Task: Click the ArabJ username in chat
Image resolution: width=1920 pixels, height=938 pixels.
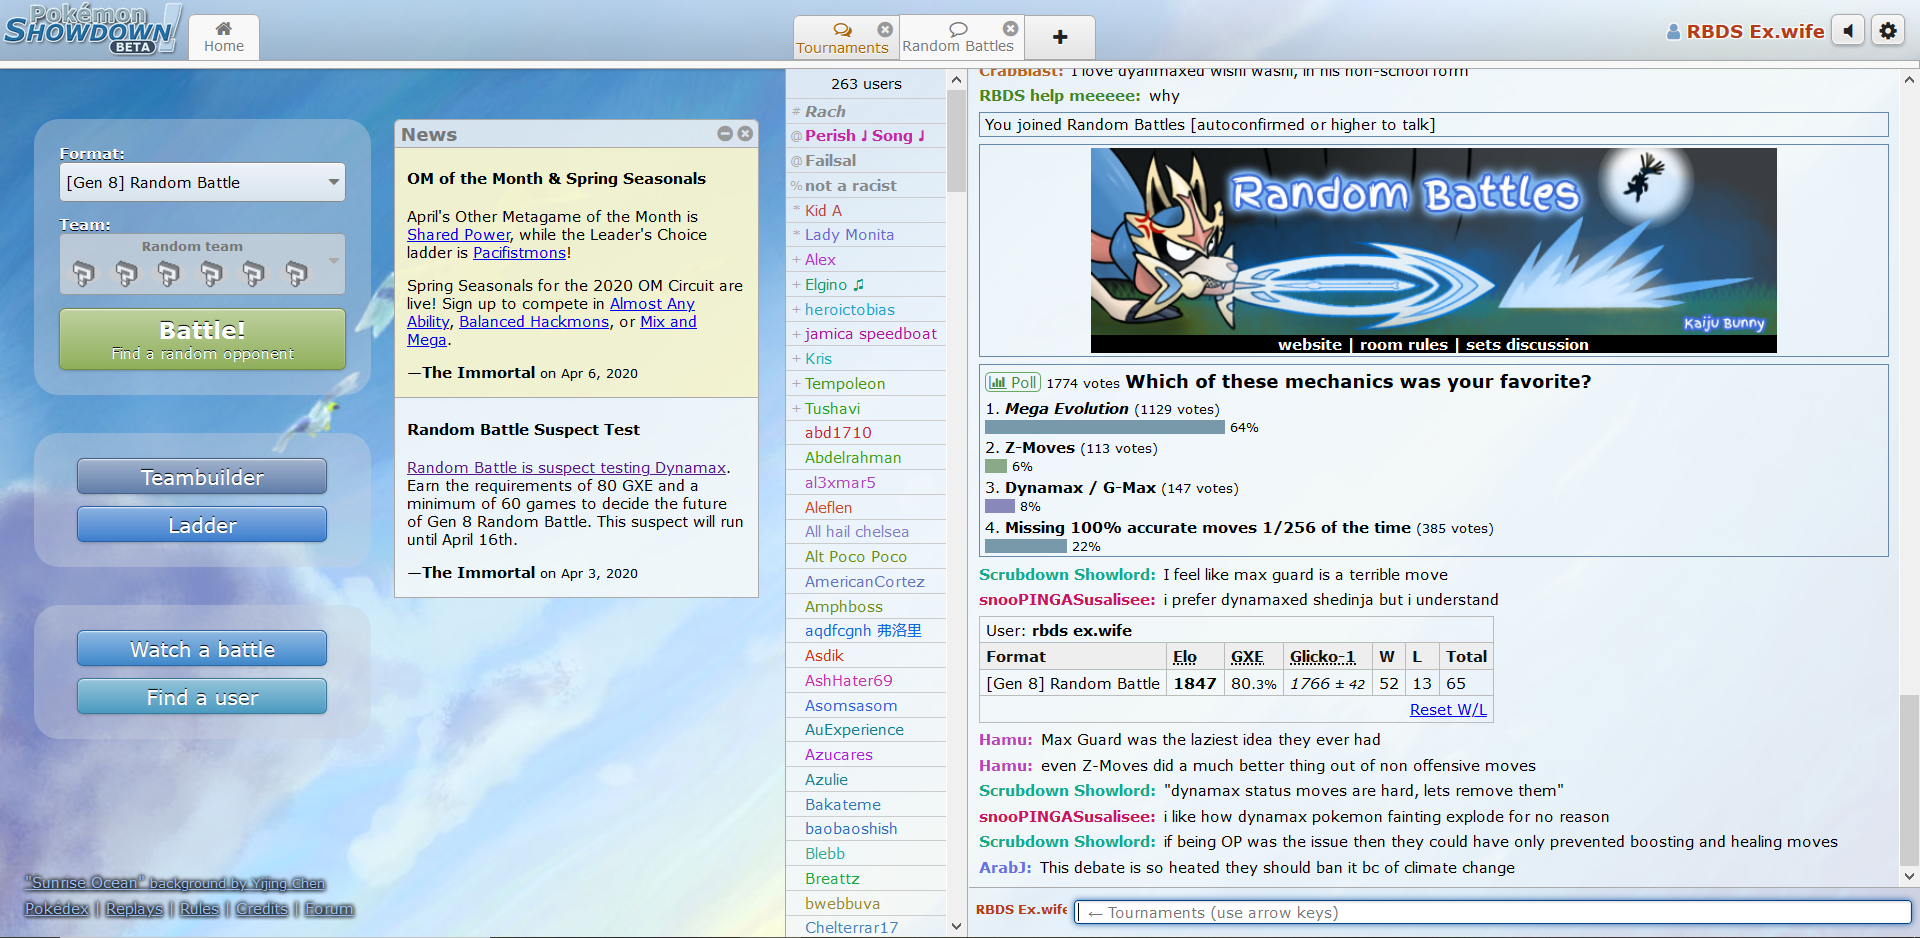Action: (x=1005, y=868)
